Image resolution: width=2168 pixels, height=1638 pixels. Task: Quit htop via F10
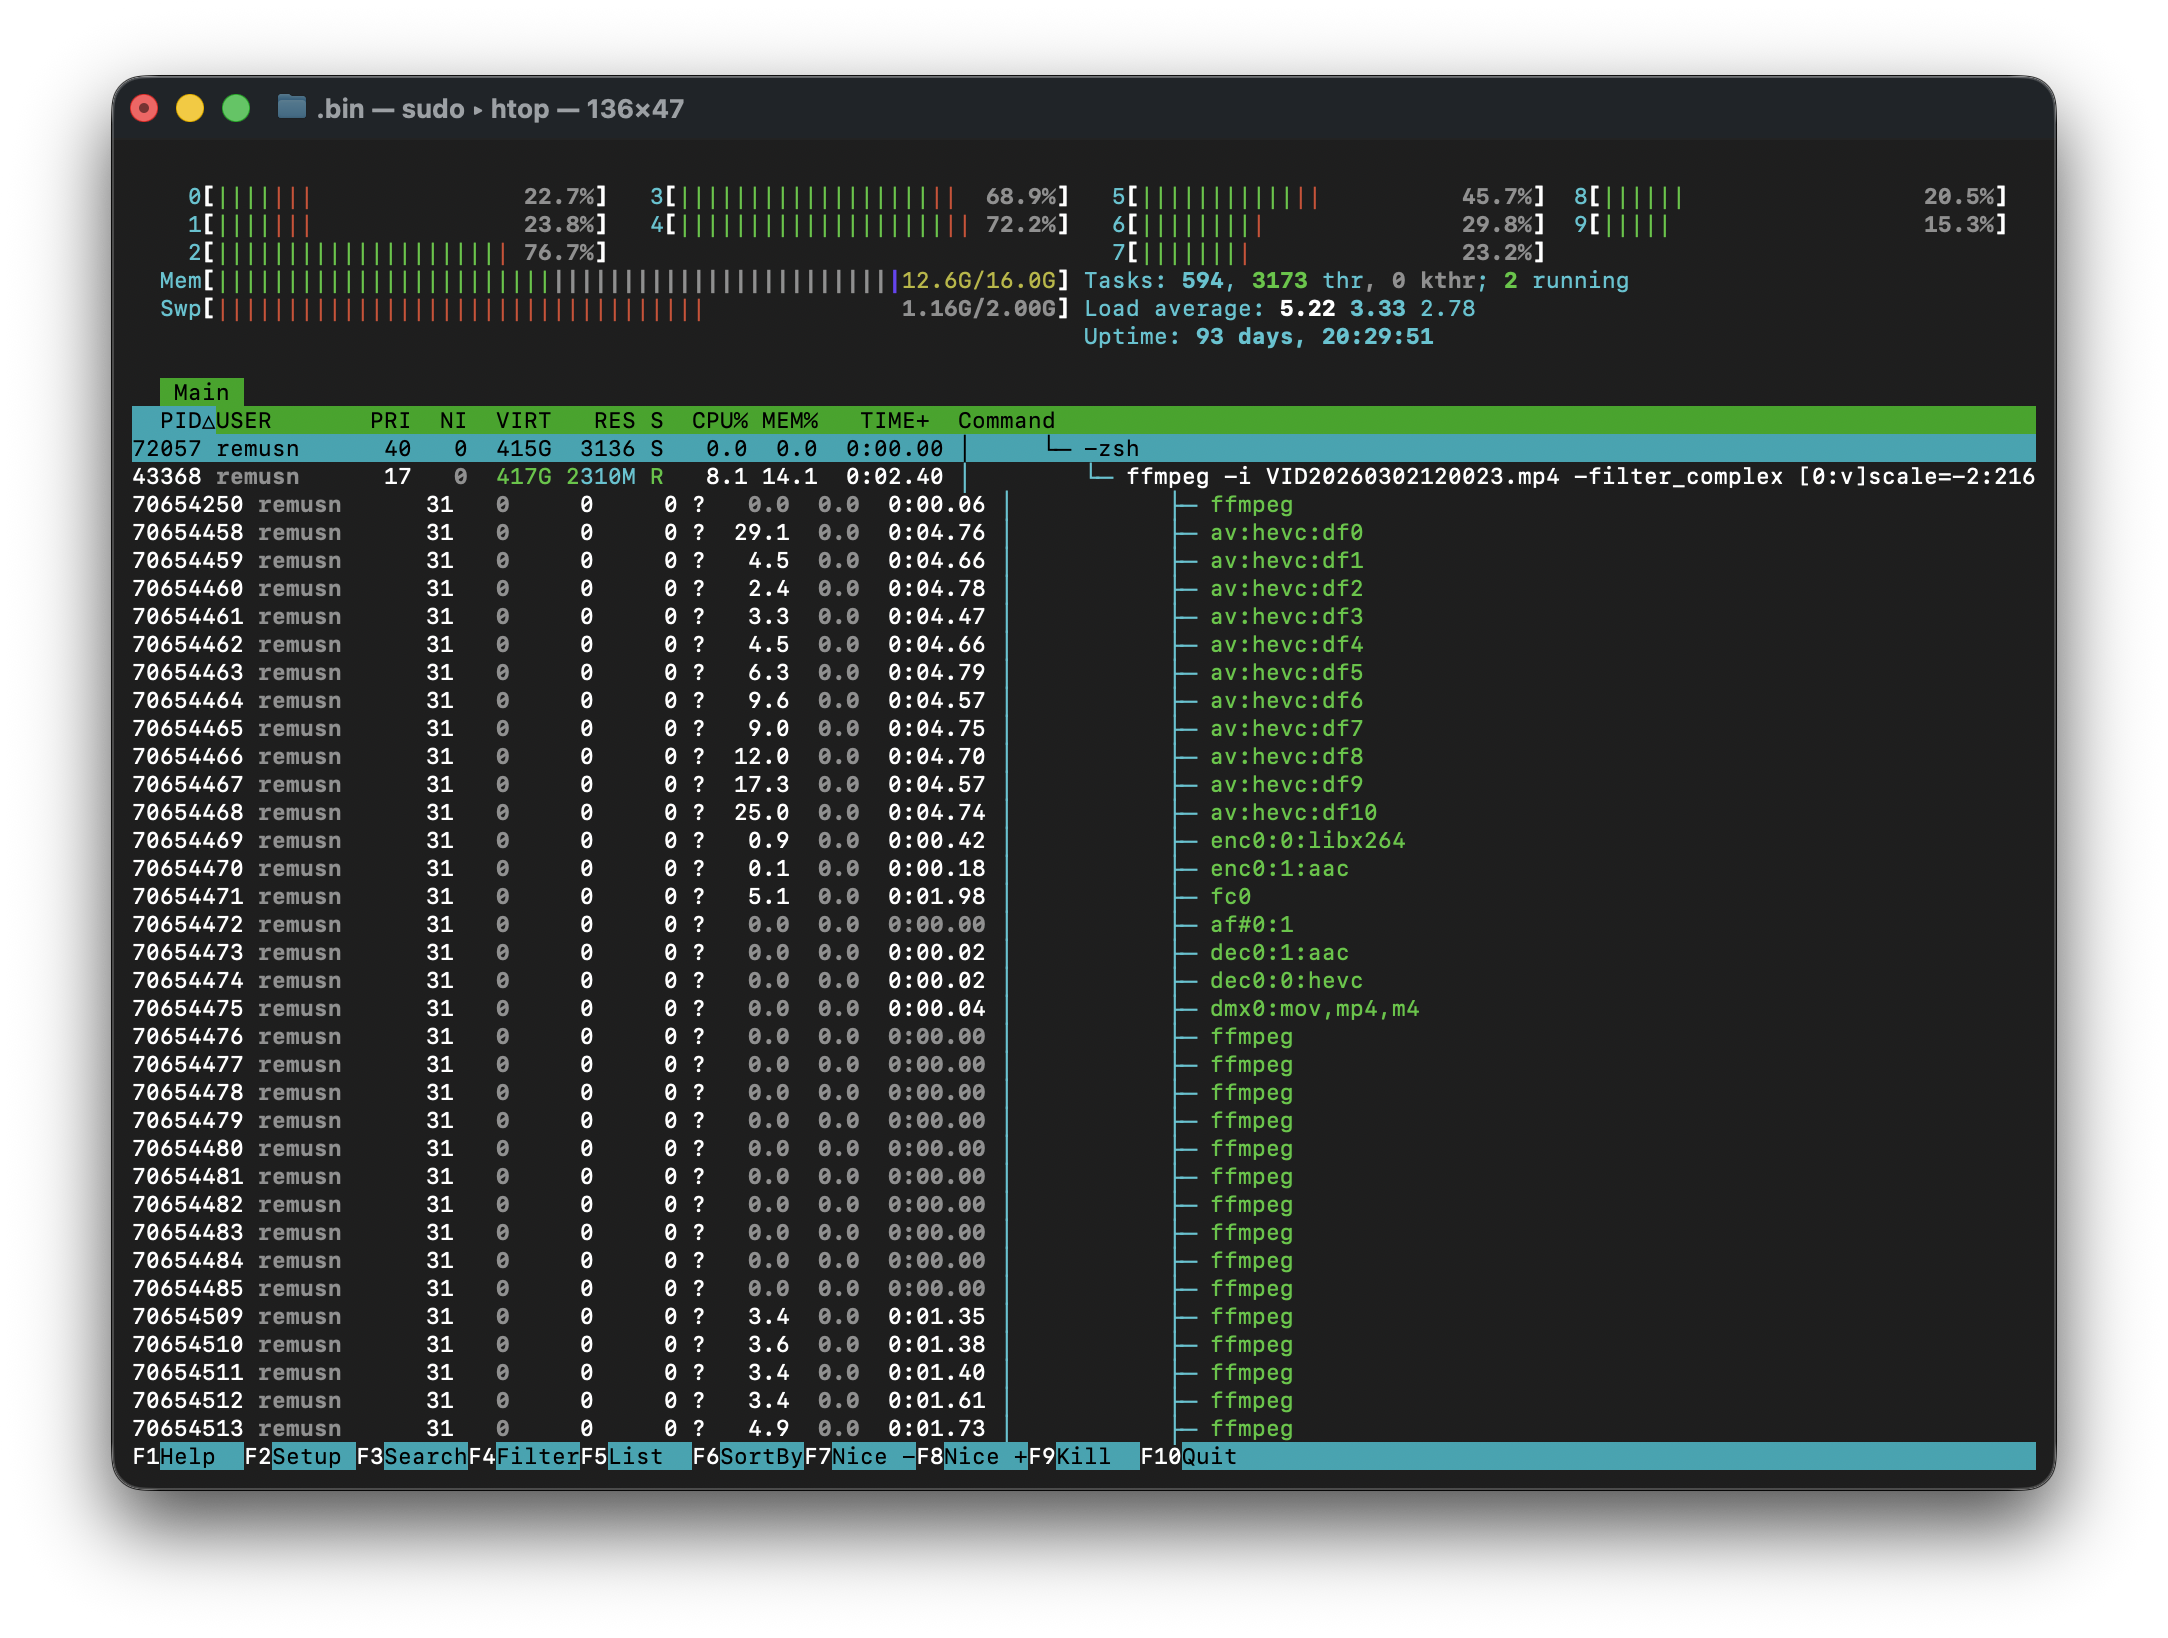click(x=1193, y=1456)
